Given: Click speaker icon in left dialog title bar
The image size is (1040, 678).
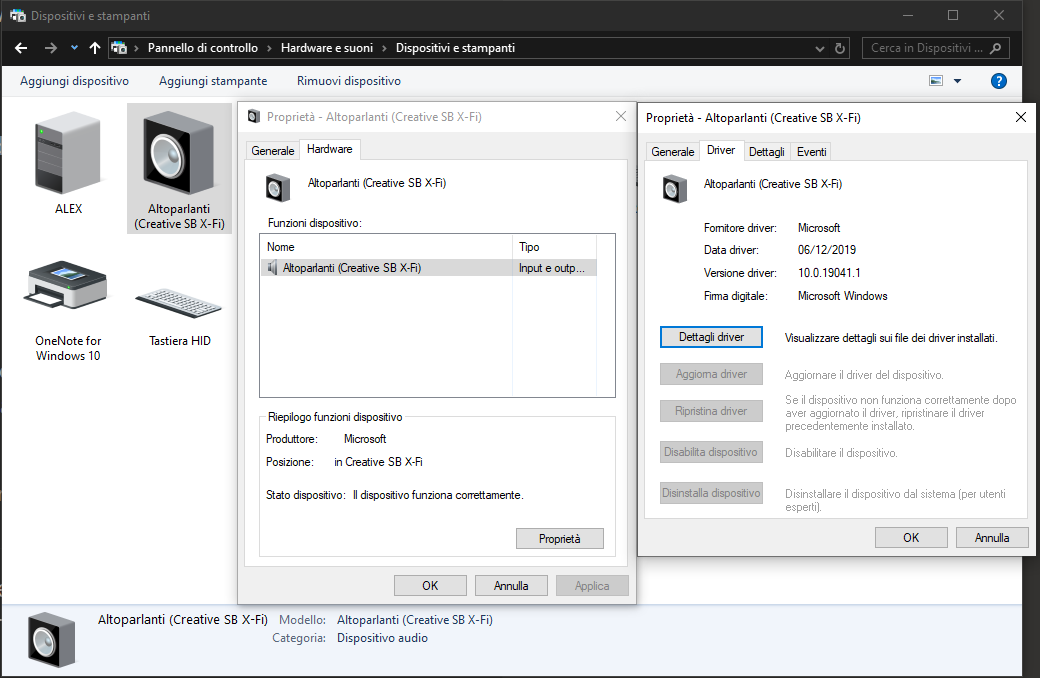Looking at the screenshot, I should pos(253,117).
